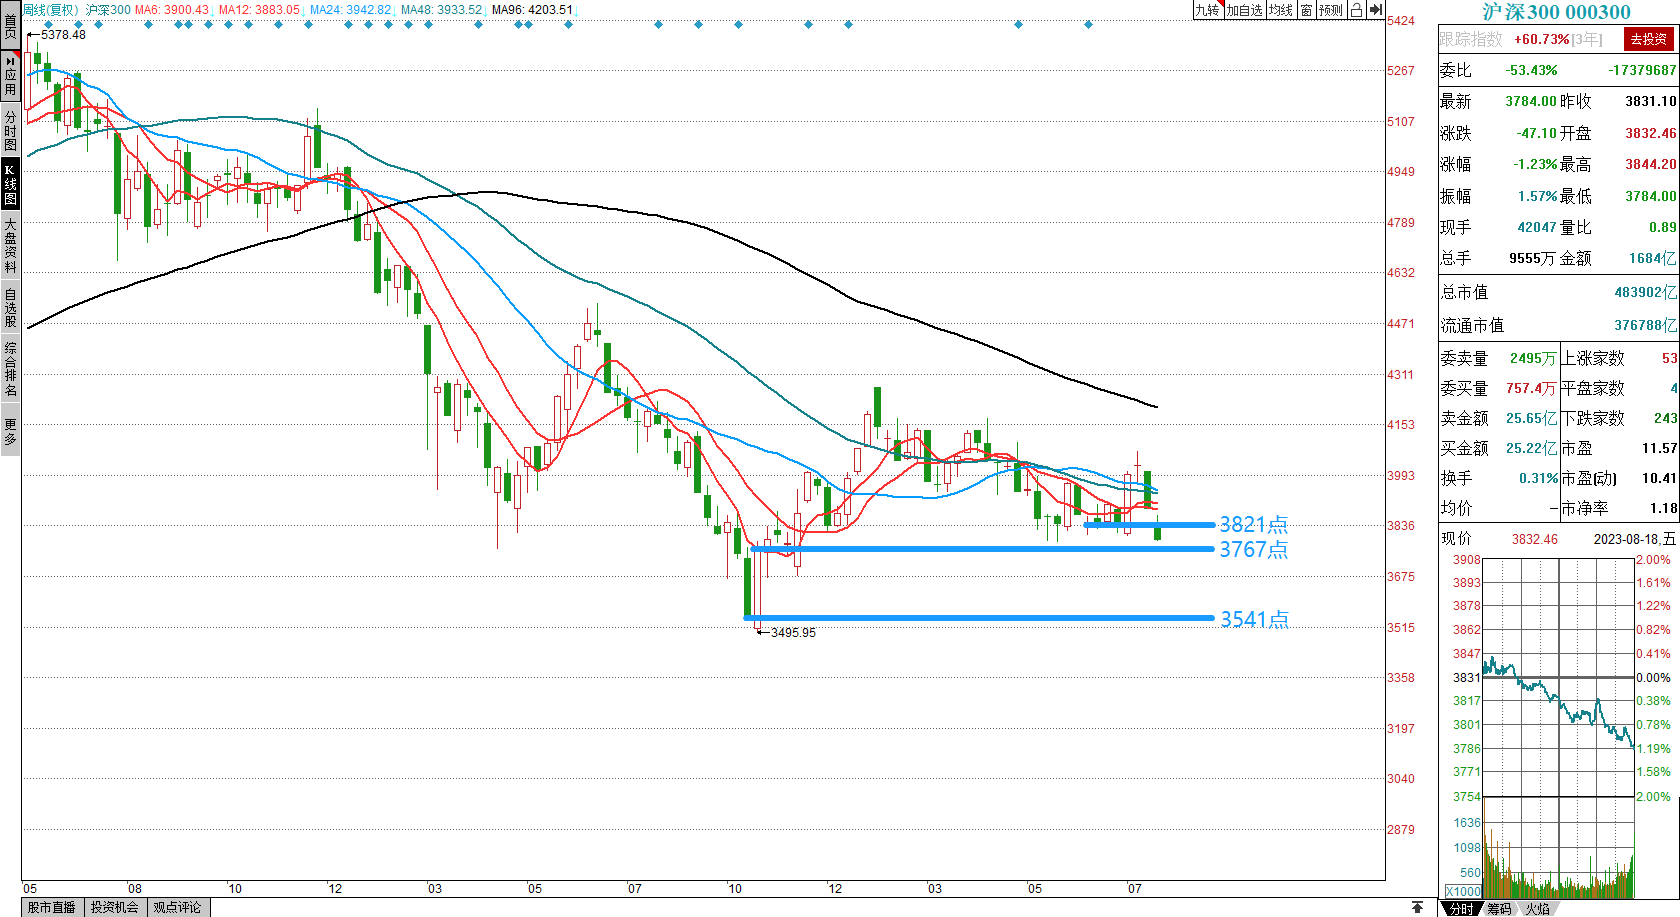
Task: Click the collapse-right arrow icon in toolbar
Action: [1376, 10]
